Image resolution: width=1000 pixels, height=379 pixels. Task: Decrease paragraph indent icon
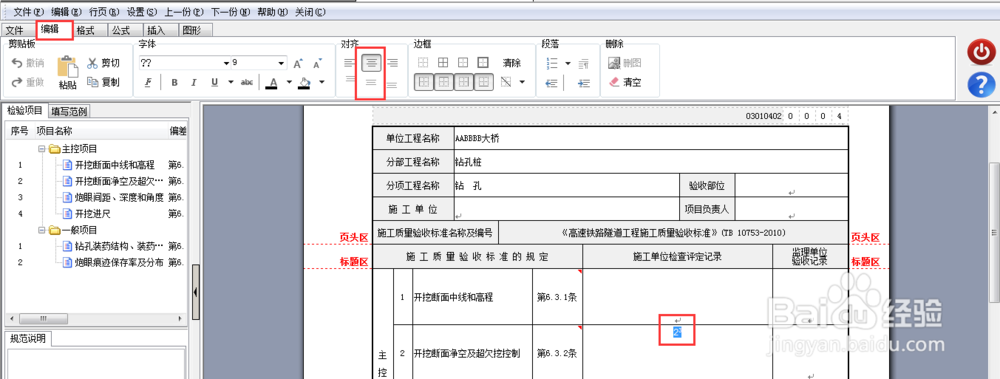point(552,83)
